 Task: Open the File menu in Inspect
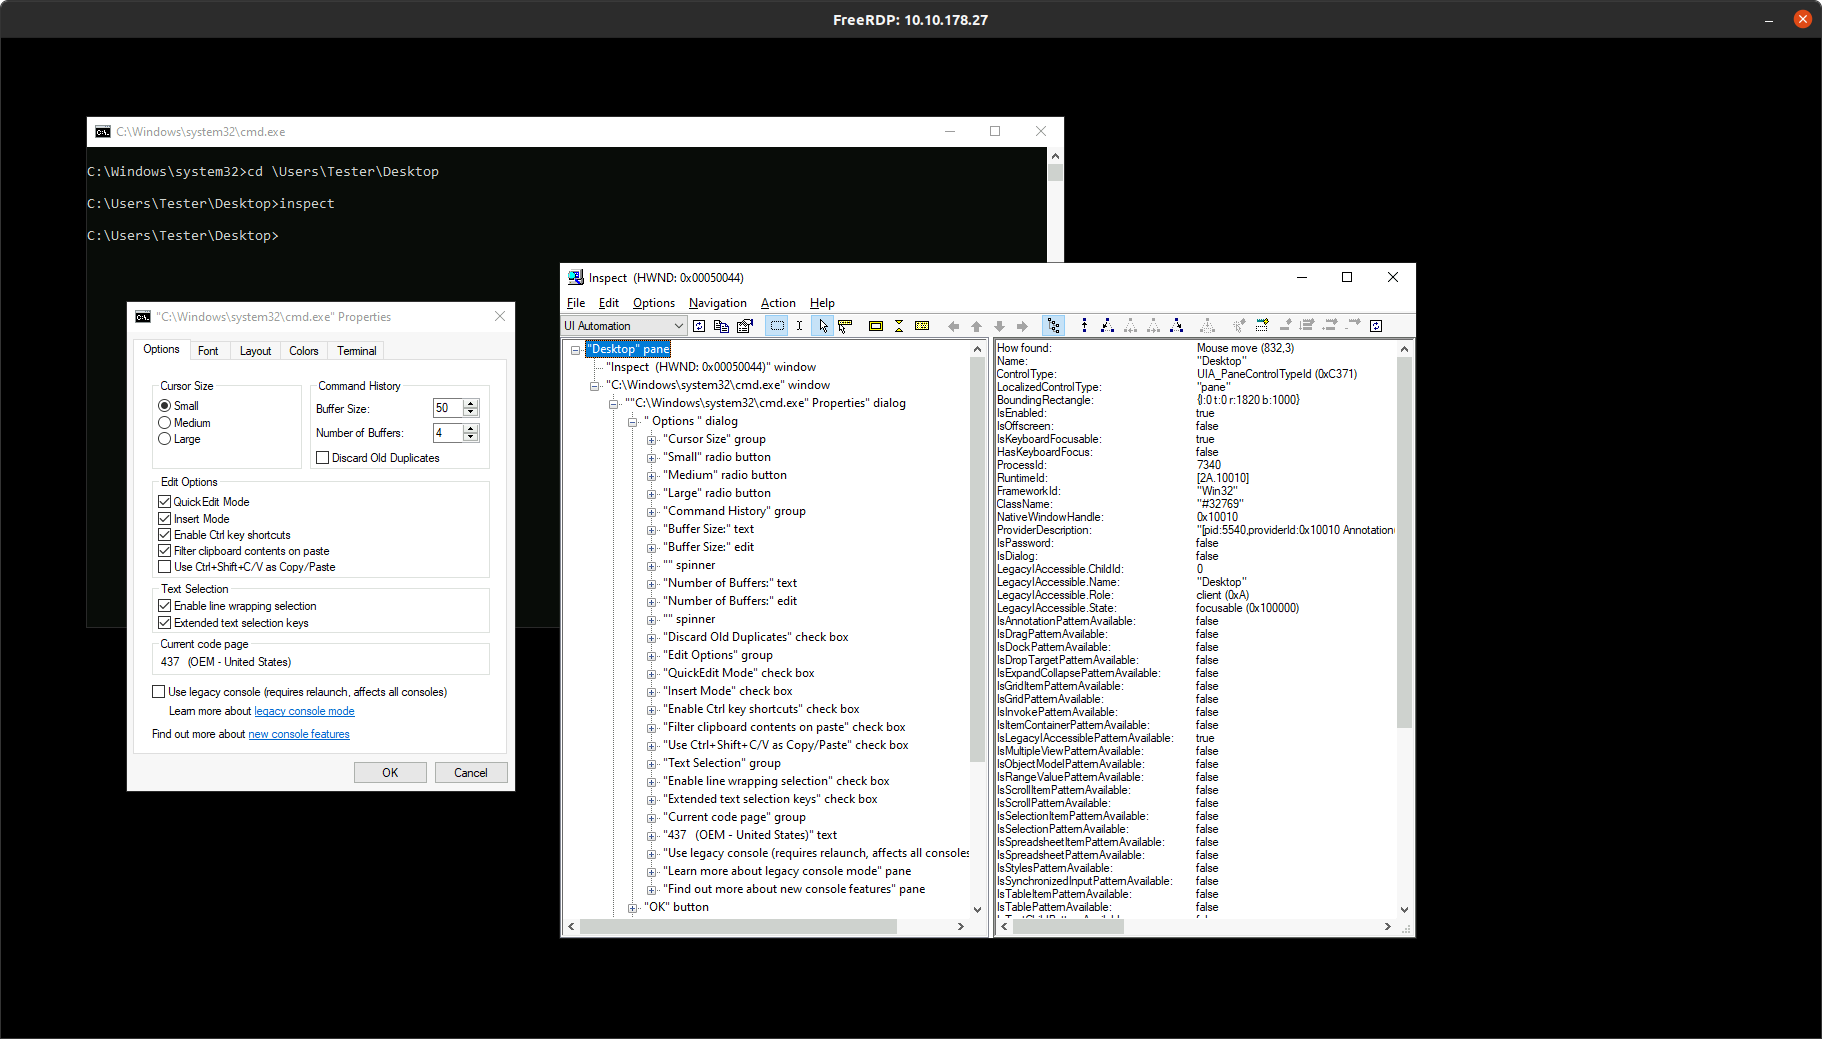coord(576,303)
